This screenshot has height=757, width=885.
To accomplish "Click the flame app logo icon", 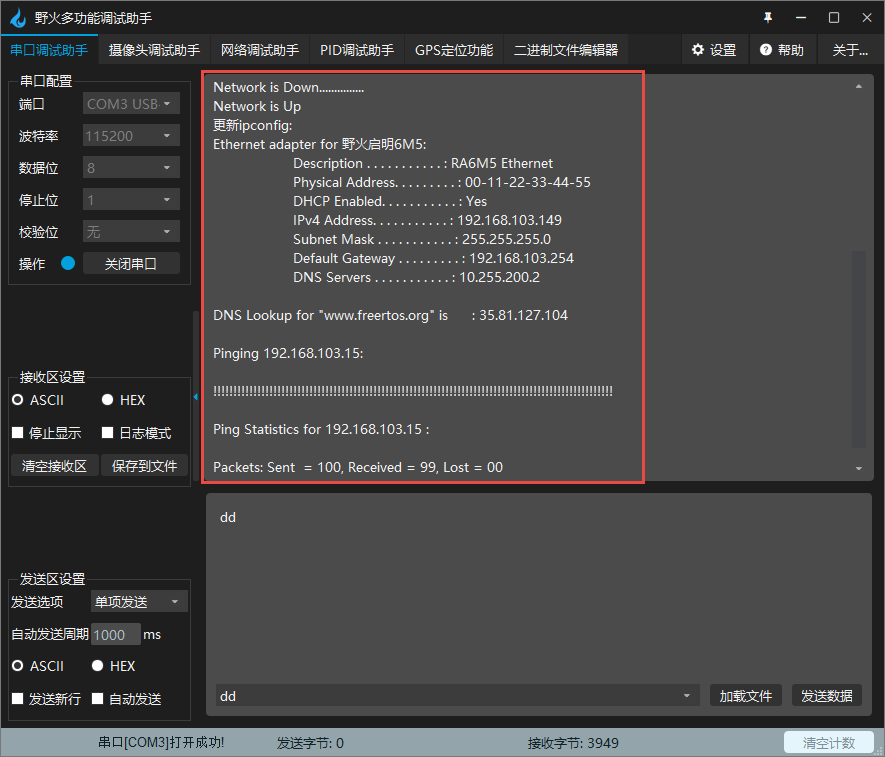I will click(18, 18).
